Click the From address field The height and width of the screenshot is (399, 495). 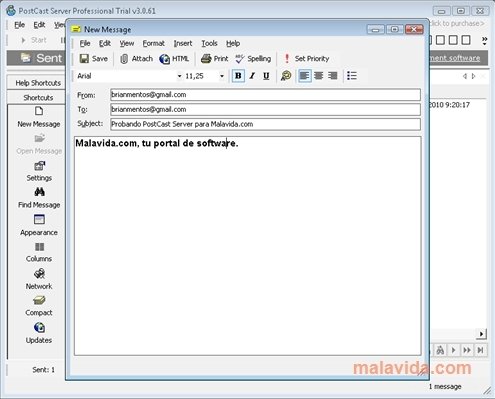tap(265, 95)
